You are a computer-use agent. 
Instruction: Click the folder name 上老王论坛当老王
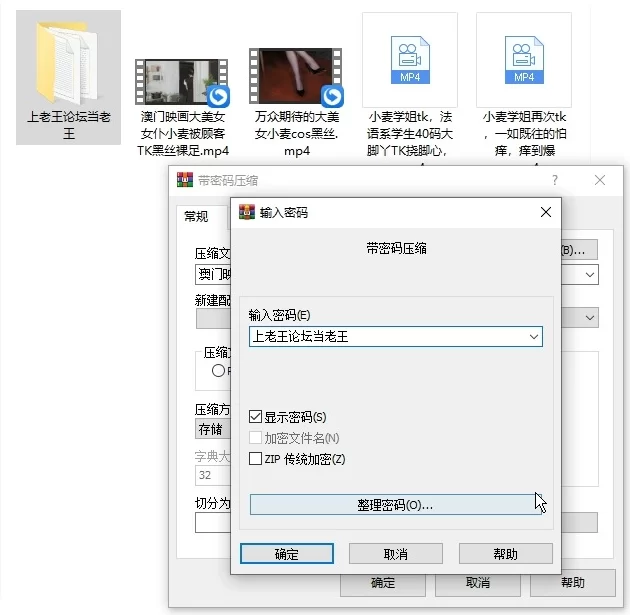pyautogui.click(x=69, y=125)
